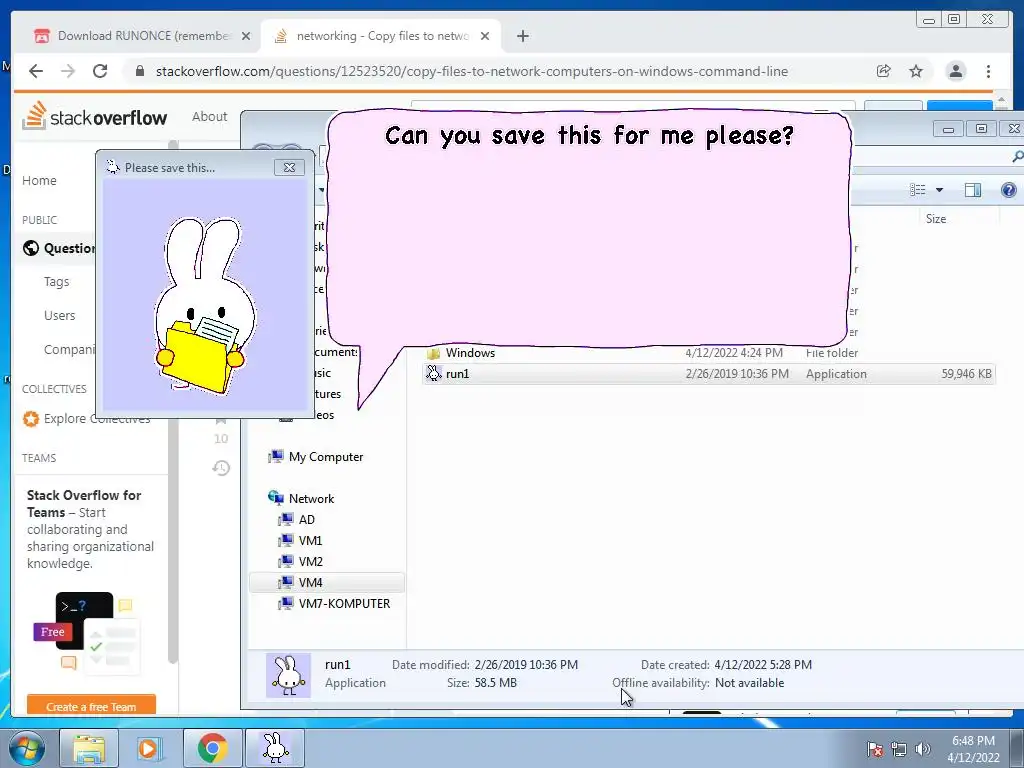Open the change view icon in Explorer
Viewport: 1024px width, 768px height.
tap(918, 189)
